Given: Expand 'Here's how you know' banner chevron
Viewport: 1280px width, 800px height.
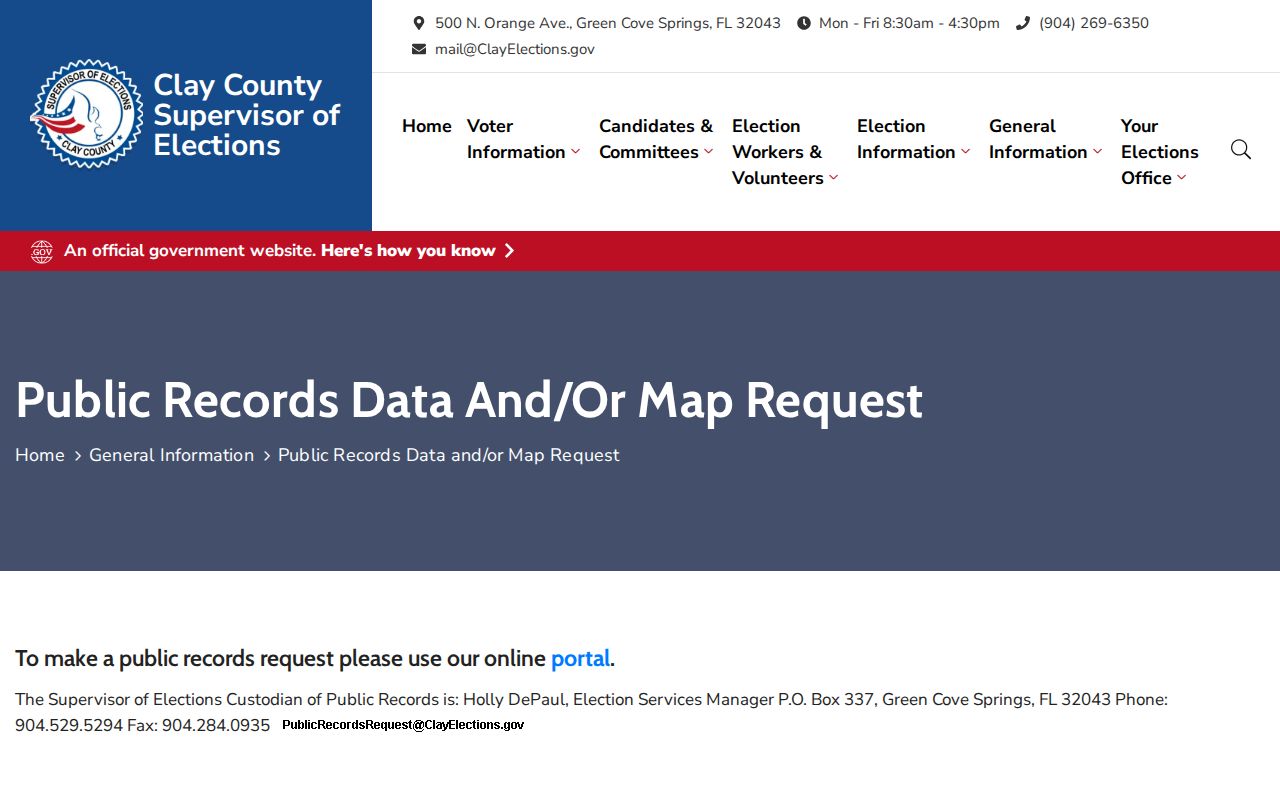Looking at the screenshot, I should pyautogui.click(x=509, y=251).
